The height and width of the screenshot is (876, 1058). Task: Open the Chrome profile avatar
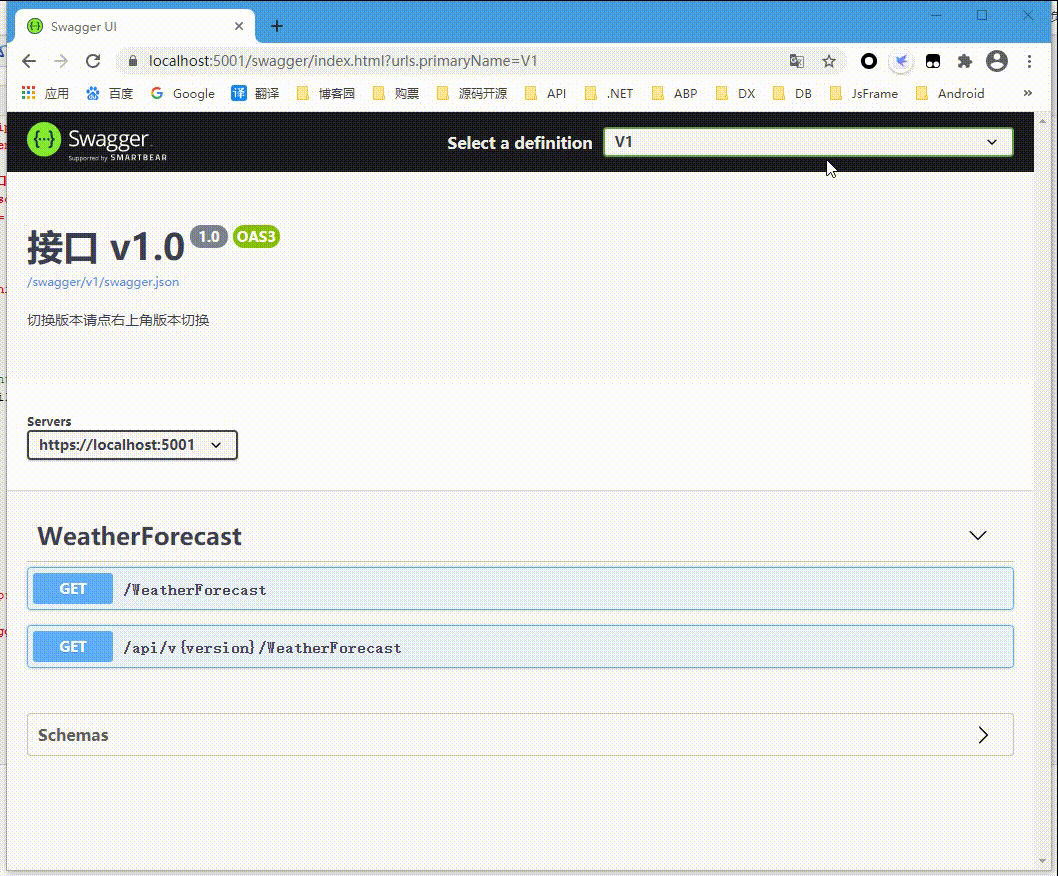coord(997,61)
